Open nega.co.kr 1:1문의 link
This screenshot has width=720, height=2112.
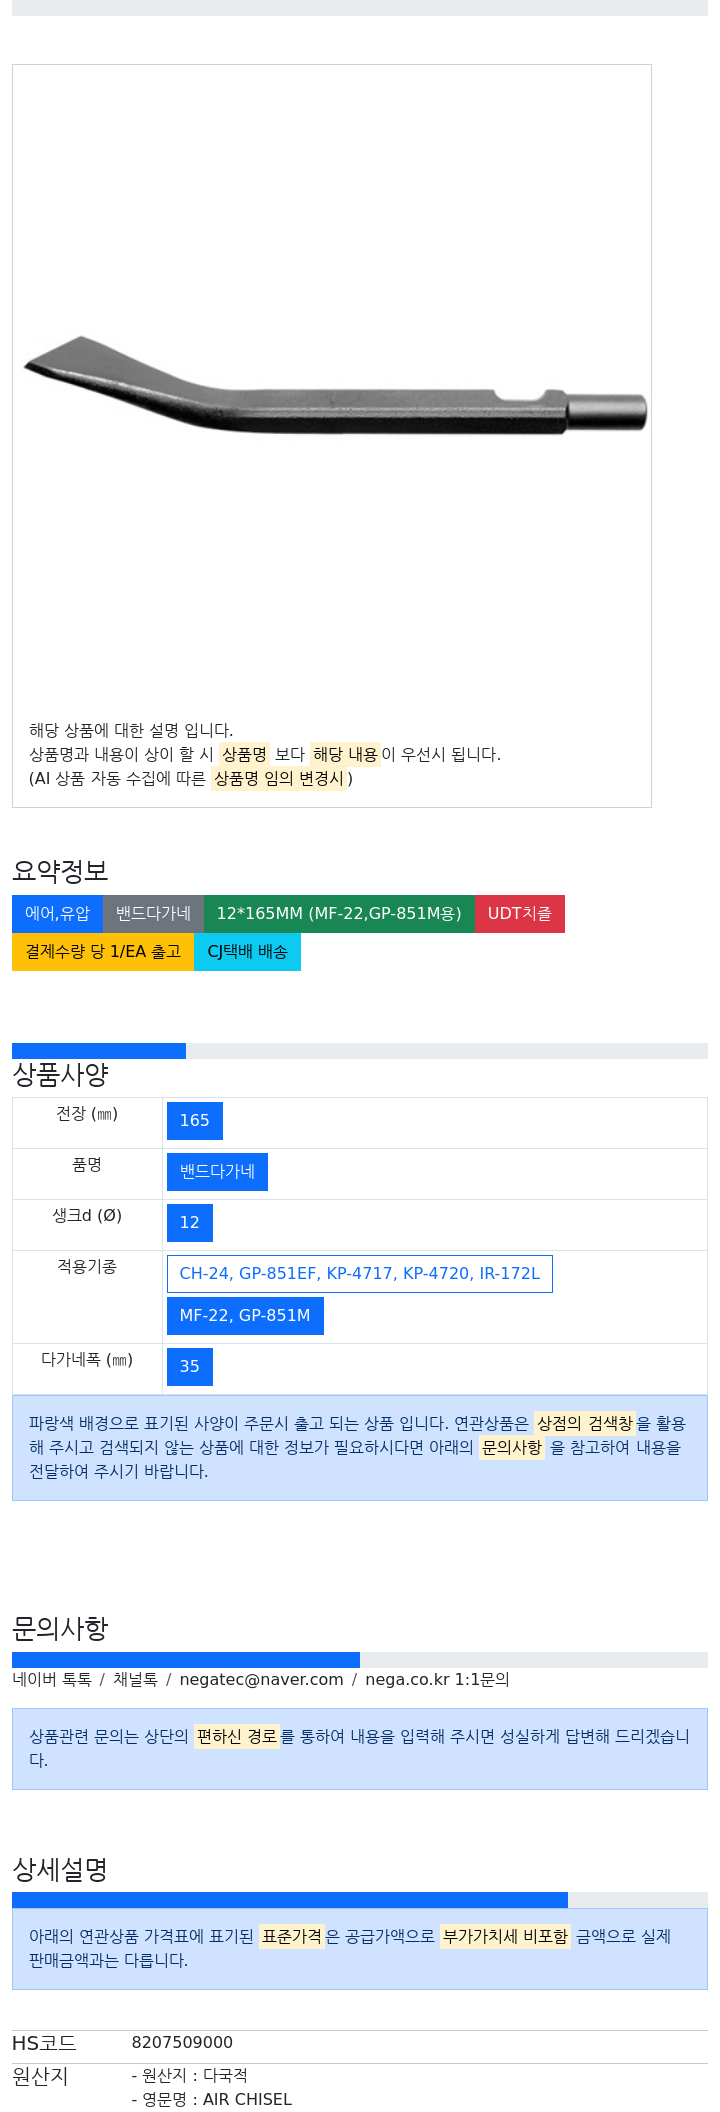coord(437,1680)
